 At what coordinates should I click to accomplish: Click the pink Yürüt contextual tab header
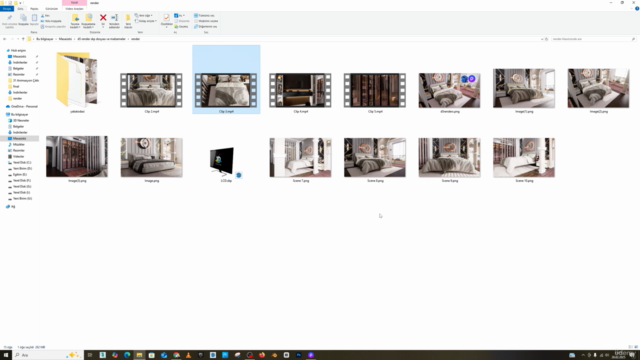click(74, 3)
